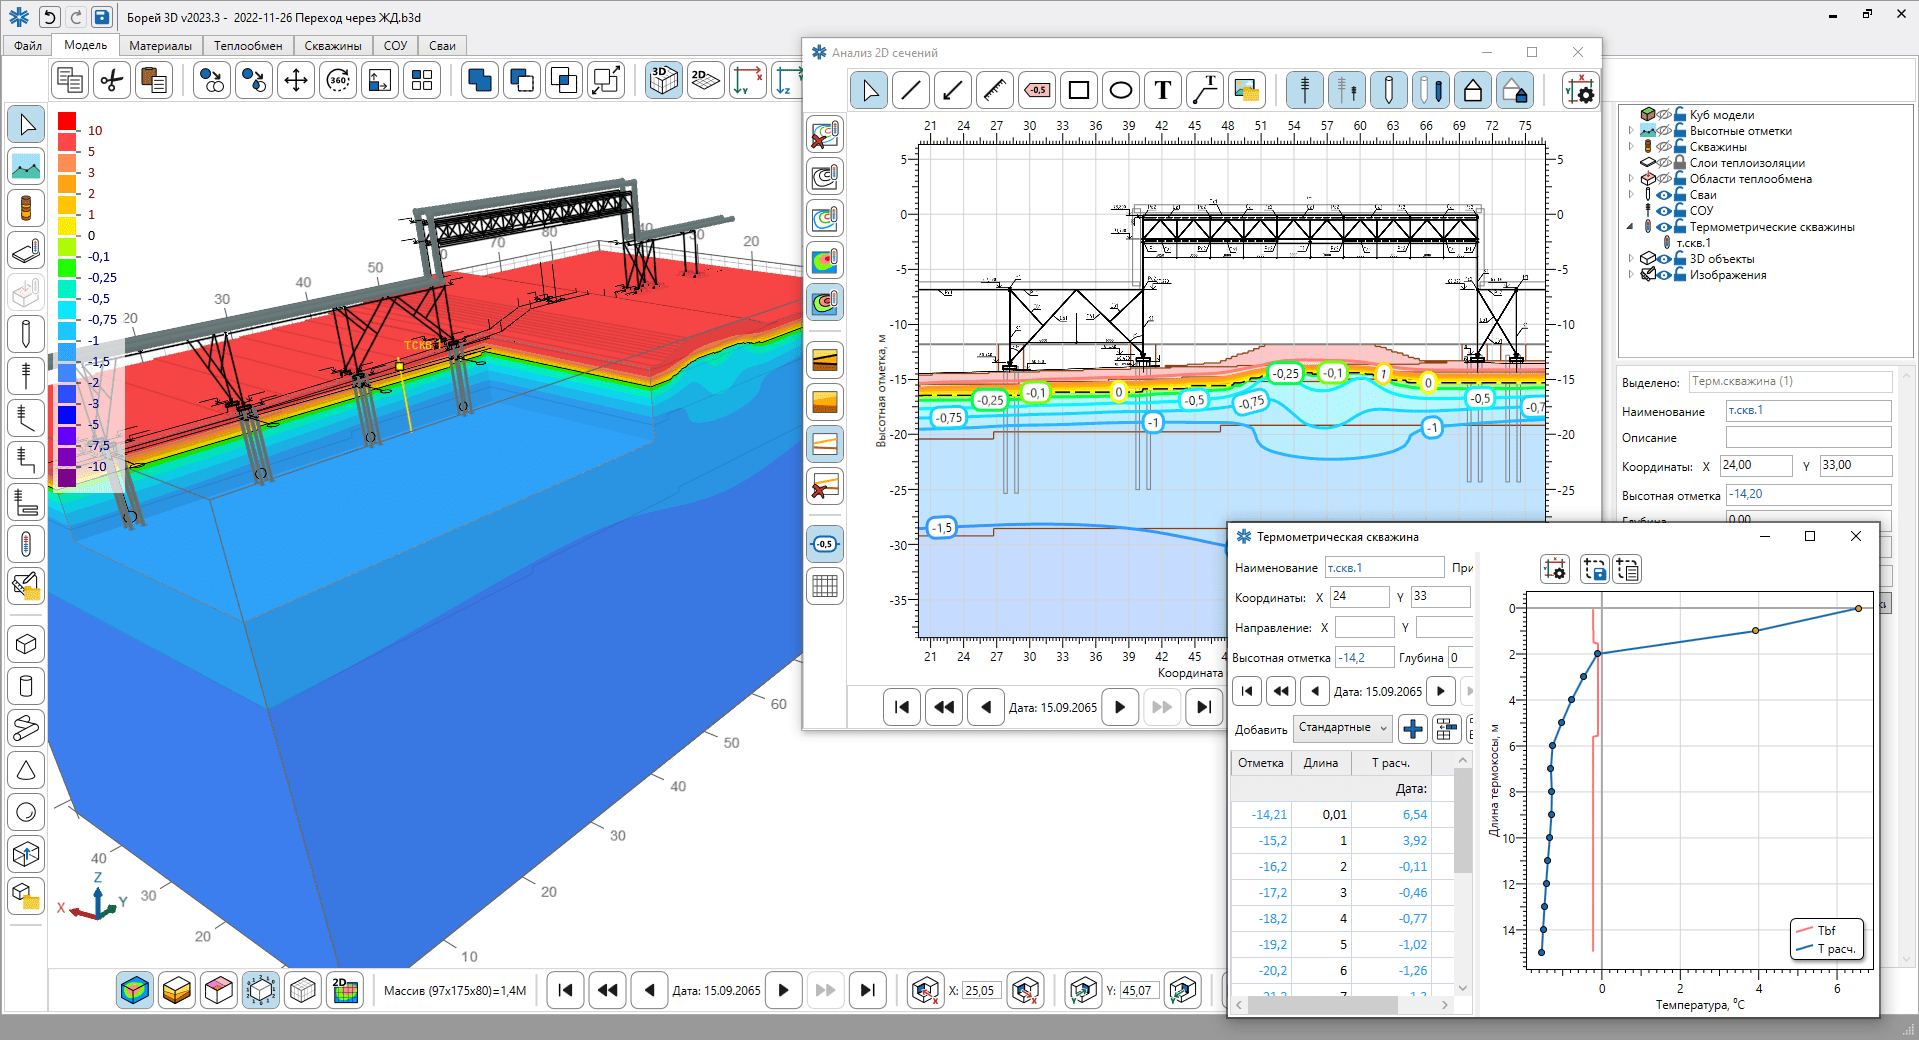Click the save disk icon in the title bar
This screenshot has width=1919, height=1040.
tap(101, 17)
